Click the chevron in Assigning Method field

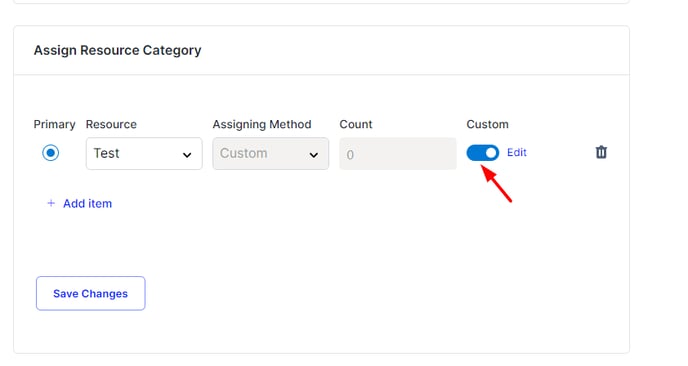pos(313,155)
